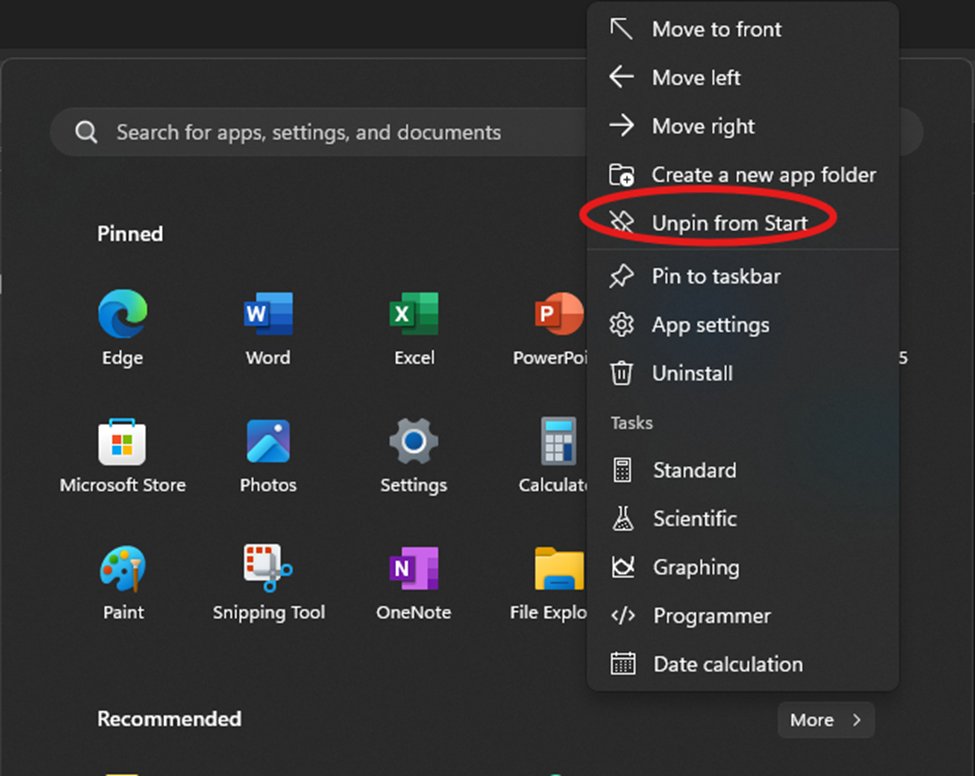This screenshot has width=975, height=776.
Task: Open More recommended items
Action: coord(826,720)
